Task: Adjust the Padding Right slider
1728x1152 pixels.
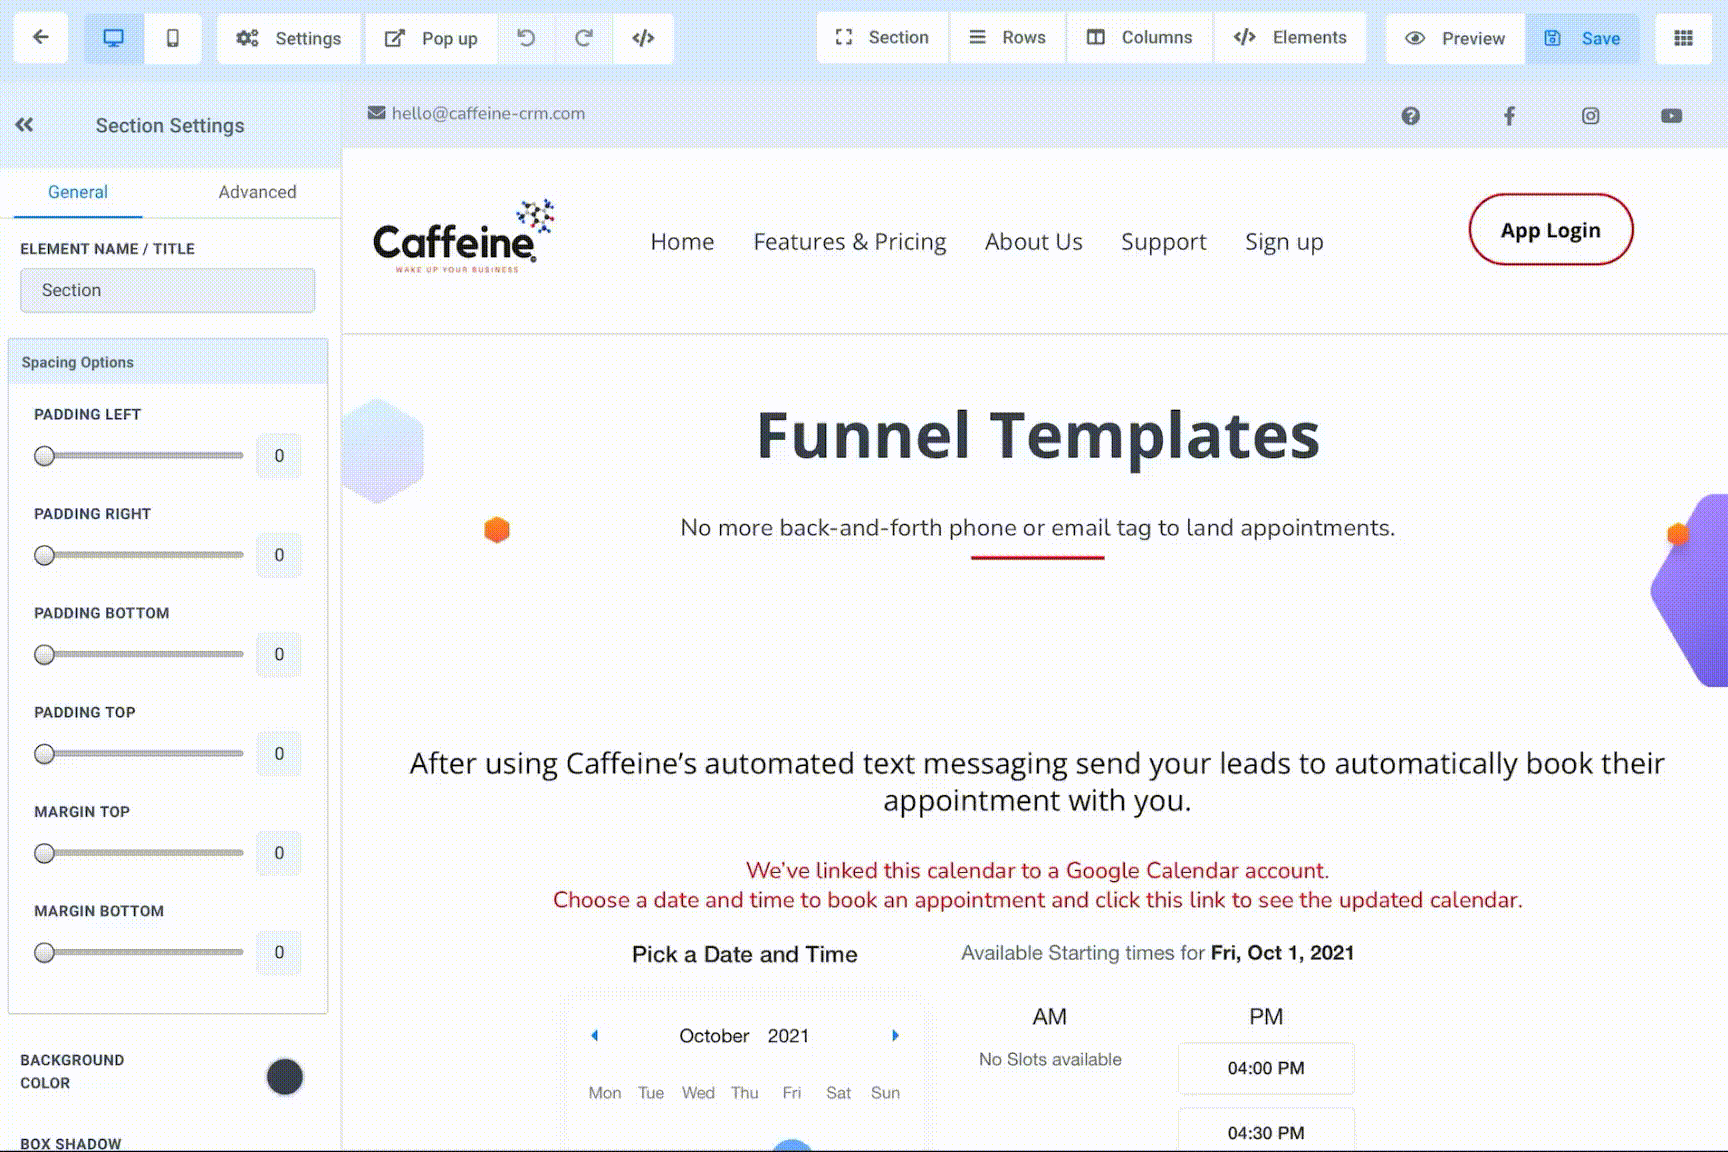Action: point(139,555)
